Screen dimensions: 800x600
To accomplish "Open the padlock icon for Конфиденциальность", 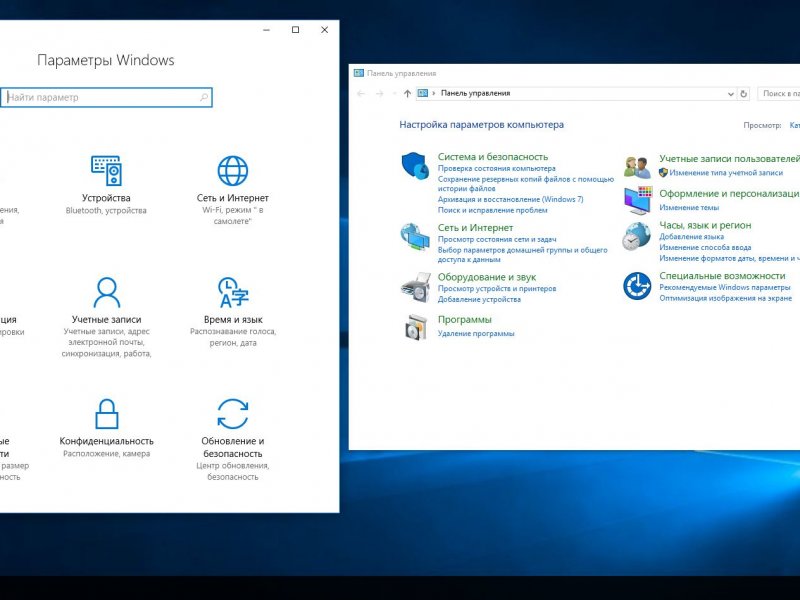I will pyautogui.click(x=107, y=414).
